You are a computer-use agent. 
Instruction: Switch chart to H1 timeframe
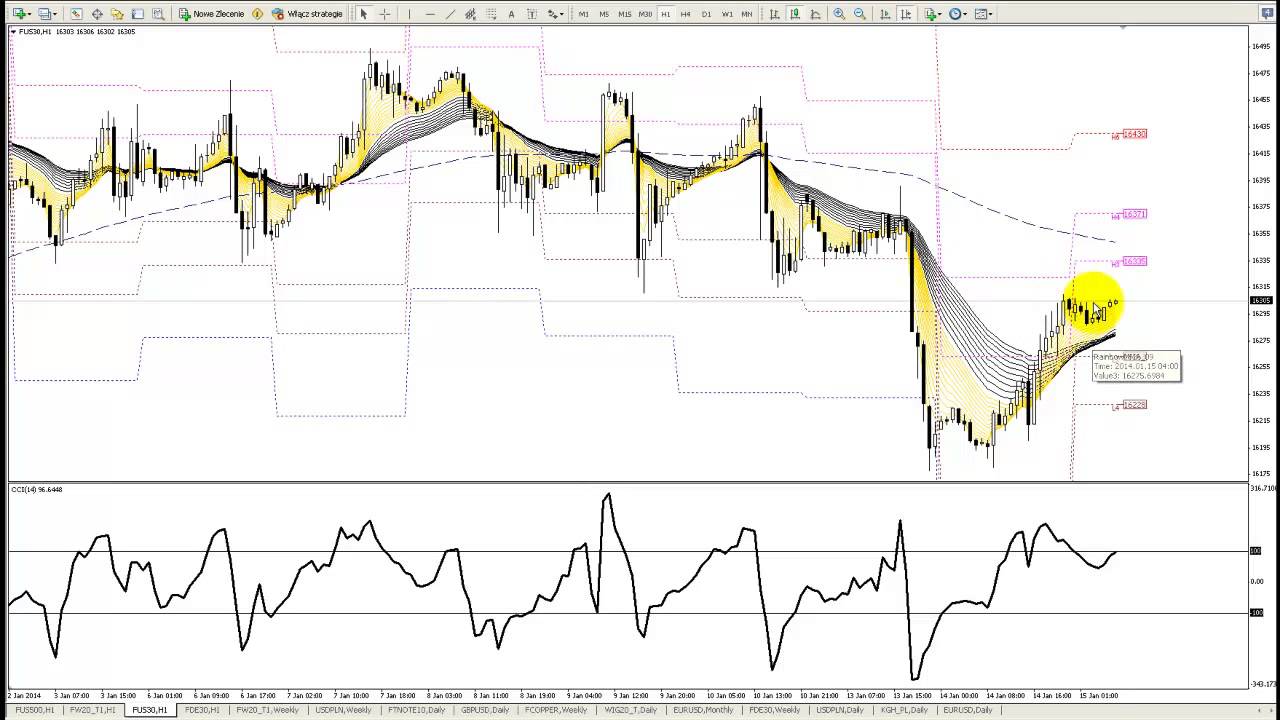click(666, 14)
